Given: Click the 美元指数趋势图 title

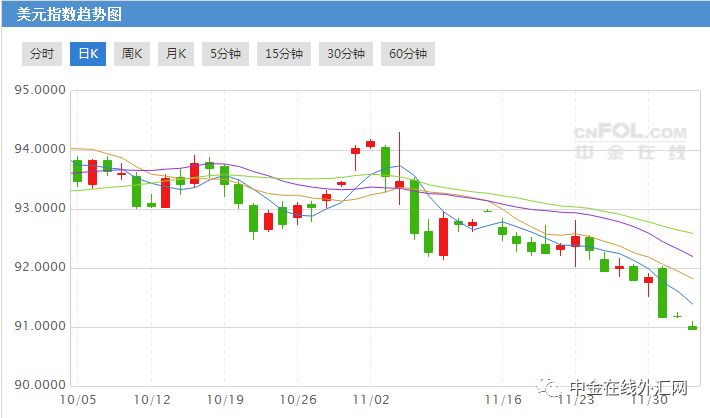Looking at the screenshot, I should click(x=69, y=14).
